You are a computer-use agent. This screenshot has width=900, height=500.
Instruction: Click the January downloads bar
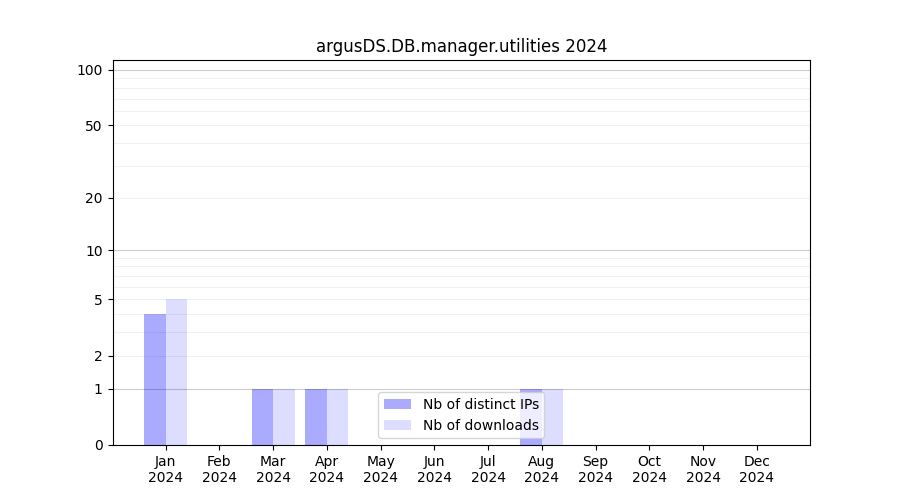(176, 372)
